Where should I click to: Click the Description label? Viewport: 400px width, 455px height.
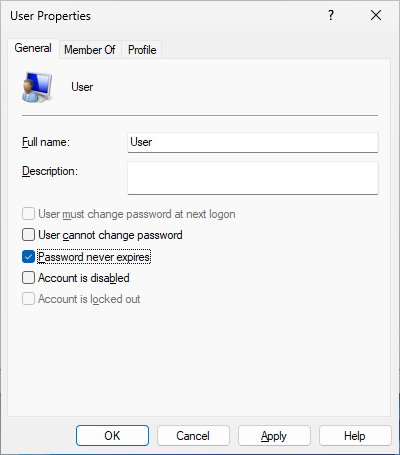(x=50, y=171)
